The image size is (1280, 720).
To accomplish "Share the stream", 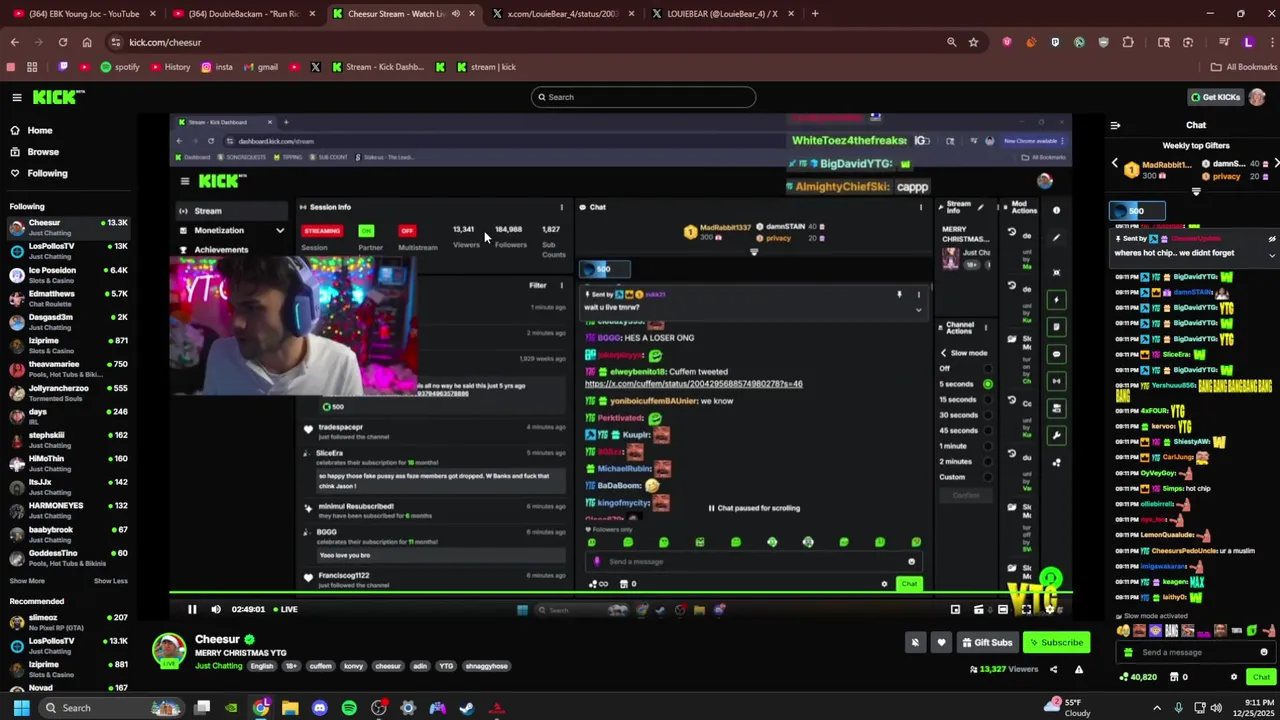I will point(1053,669).
